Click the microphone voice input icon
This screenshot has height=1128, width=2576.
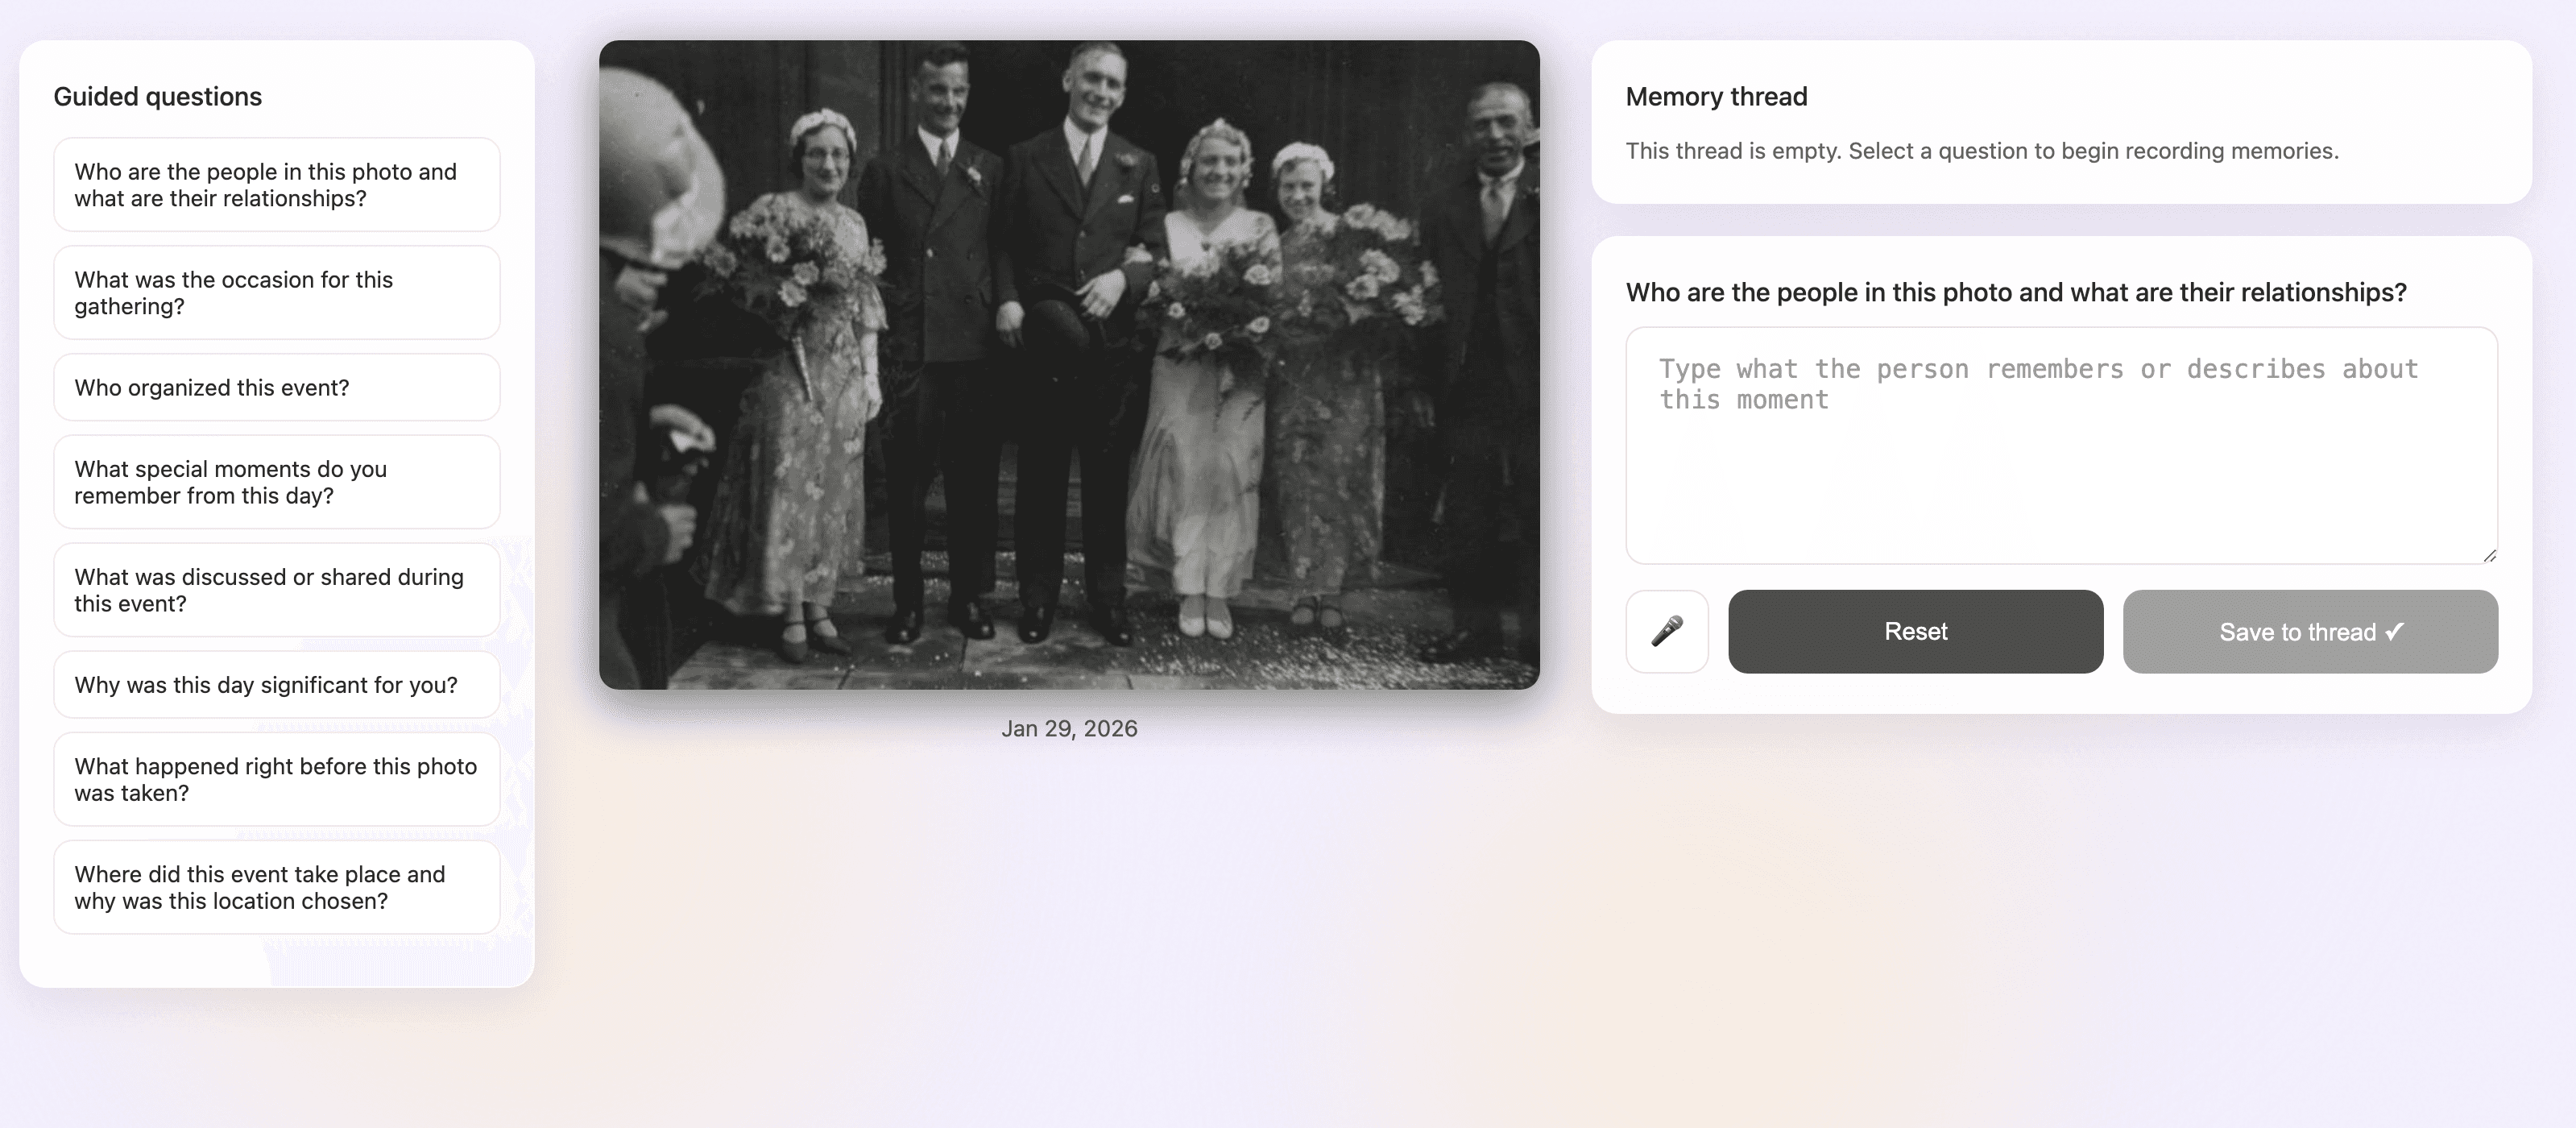point(1667,631)
